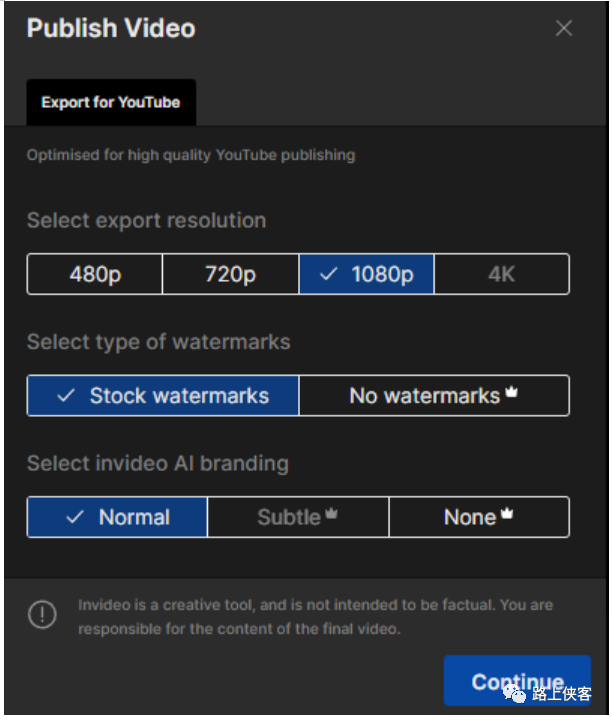The image size is (612, 721).
Task: Select 1080p export resolution
Action: tap(367, 275)
